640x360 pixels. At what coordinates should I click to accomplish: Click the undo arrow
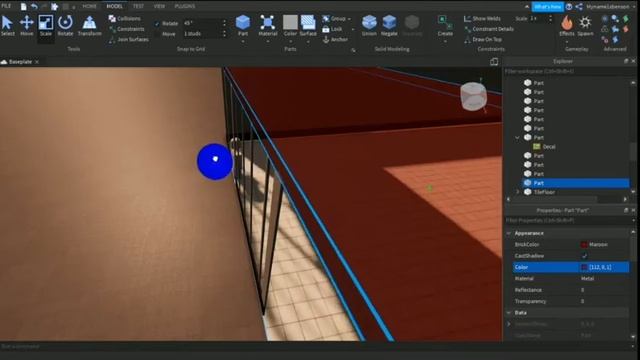[x=34, y=7]
